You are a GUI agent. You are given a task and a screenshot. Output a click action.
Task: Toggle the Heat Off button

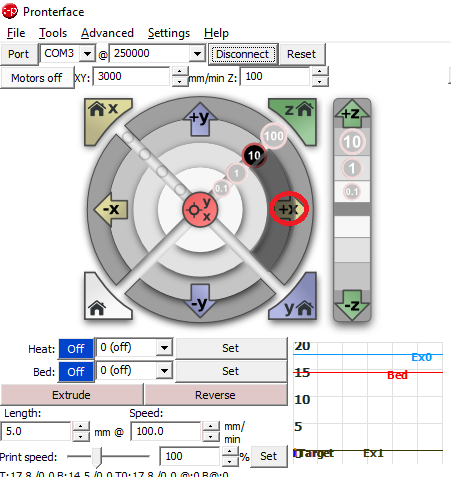[x=76, y=349]
